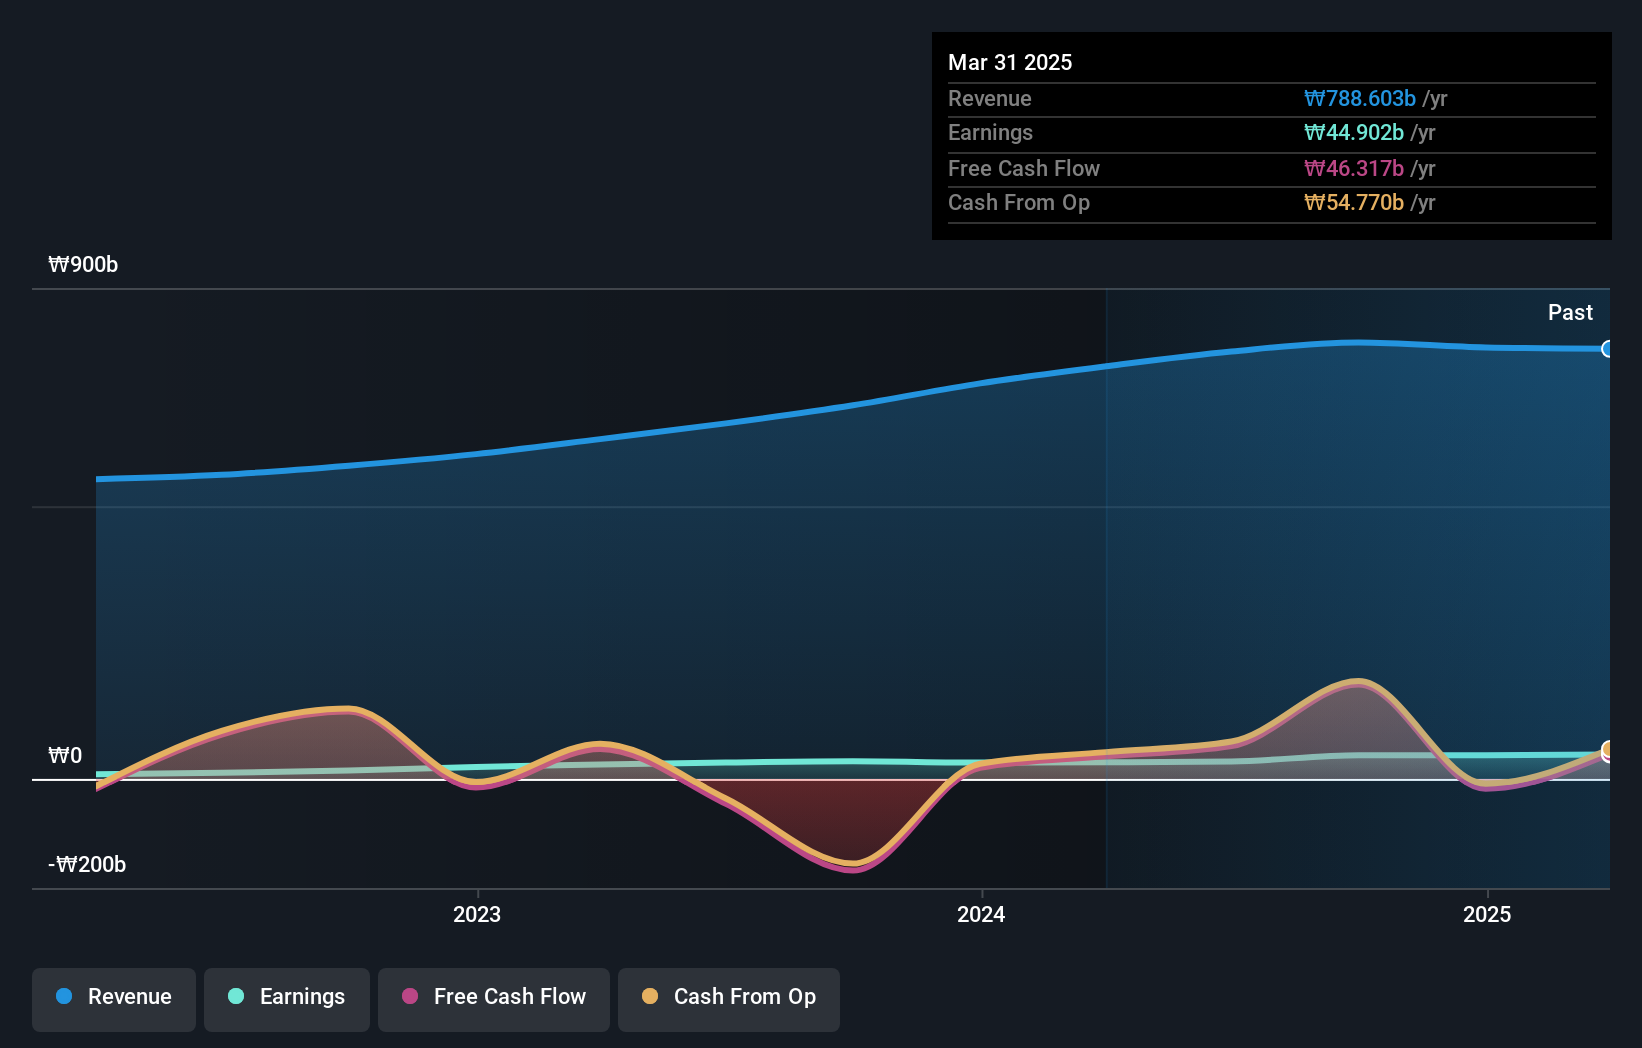Toggle the Earnings series off

tap(286, 997)
